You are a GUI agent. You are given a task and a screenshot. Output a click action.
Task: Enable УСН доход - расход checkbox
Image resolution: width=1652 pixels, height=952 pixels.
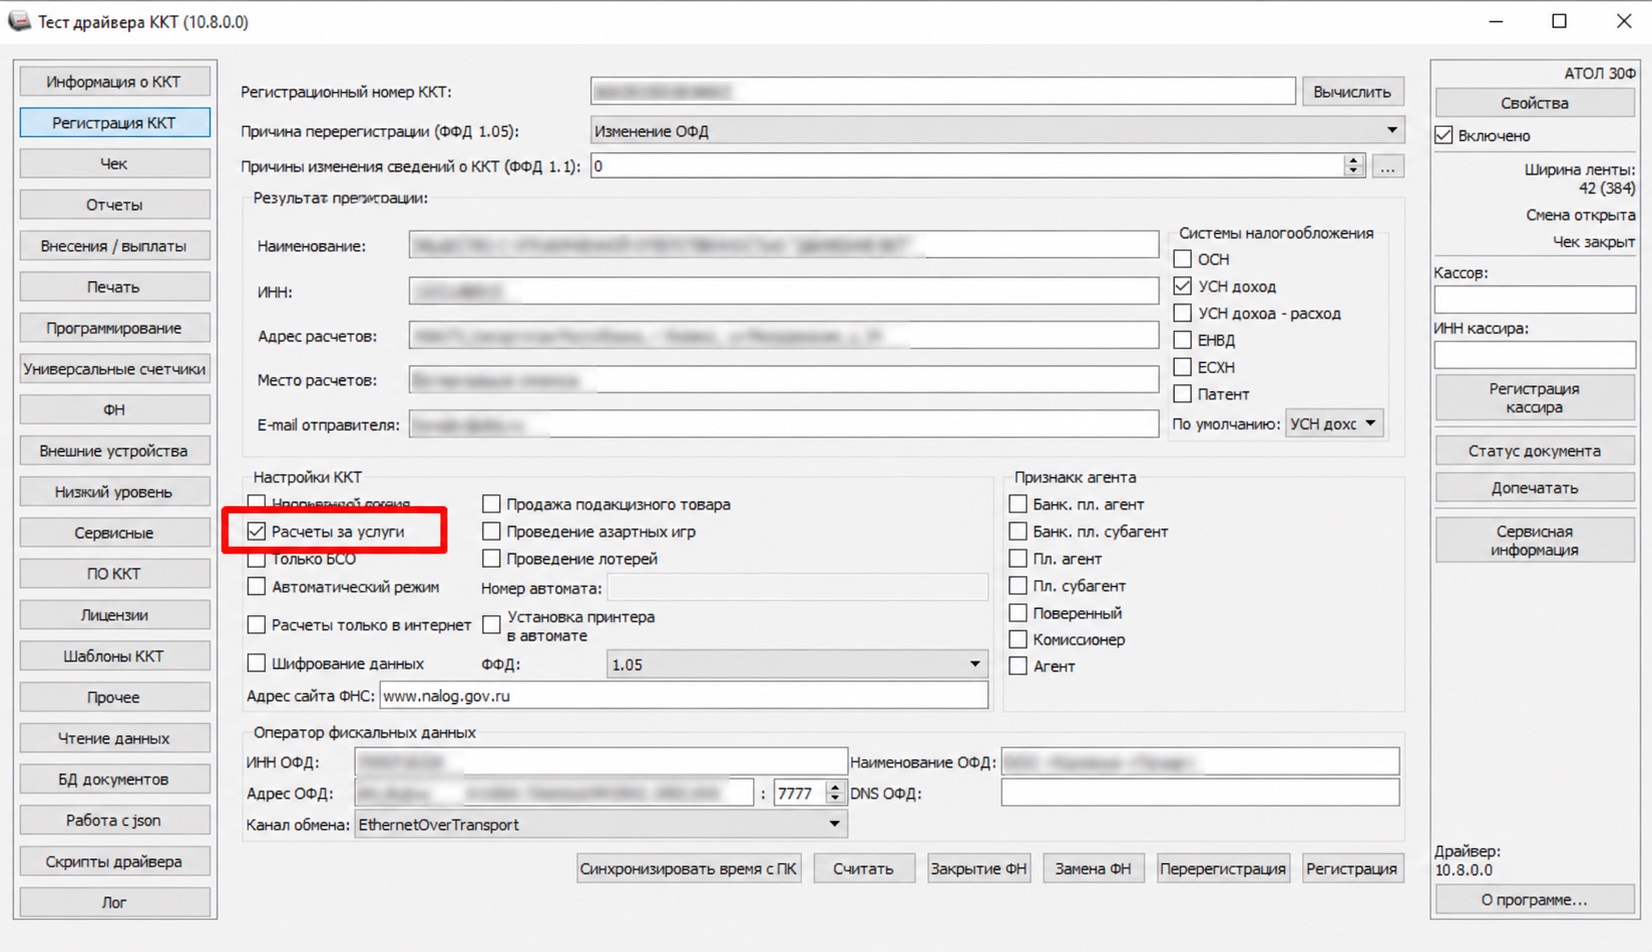tap(1183, 313)
